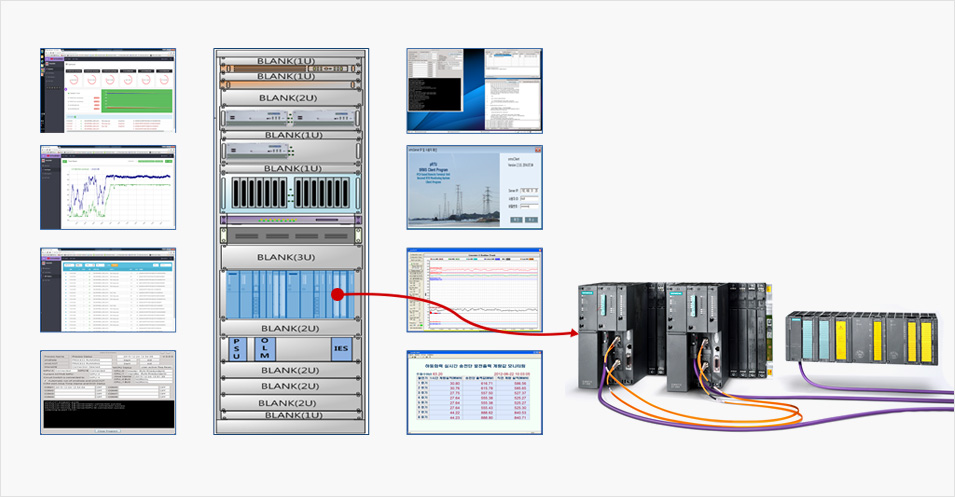The image size is (955, 497).
Task: Open the blue line chart screenshot thumbnail
Action: click(107, 187)
